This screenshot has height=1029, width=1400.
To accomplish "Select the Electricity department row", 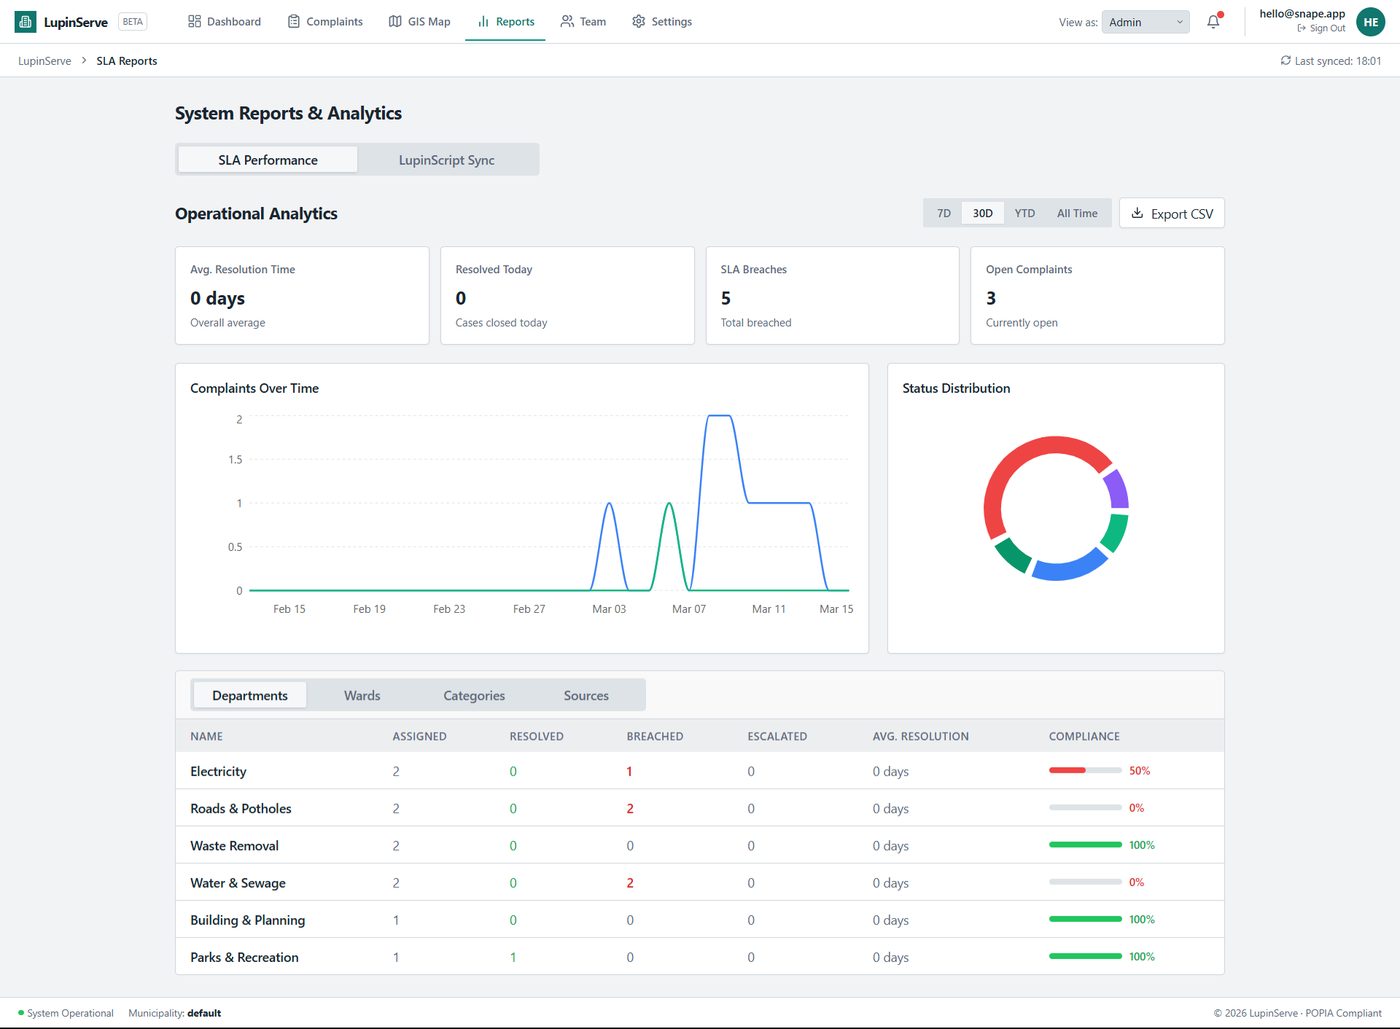I will 700,771.
